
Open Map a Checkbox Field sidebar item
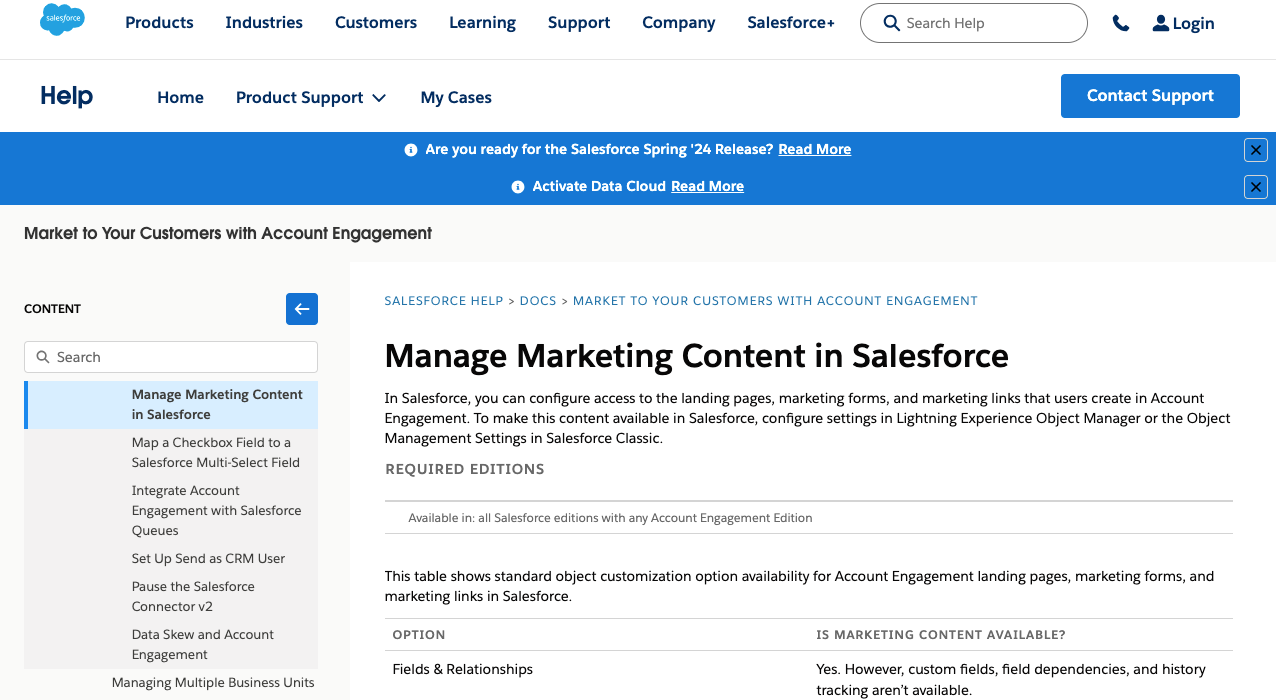[216, 453]
